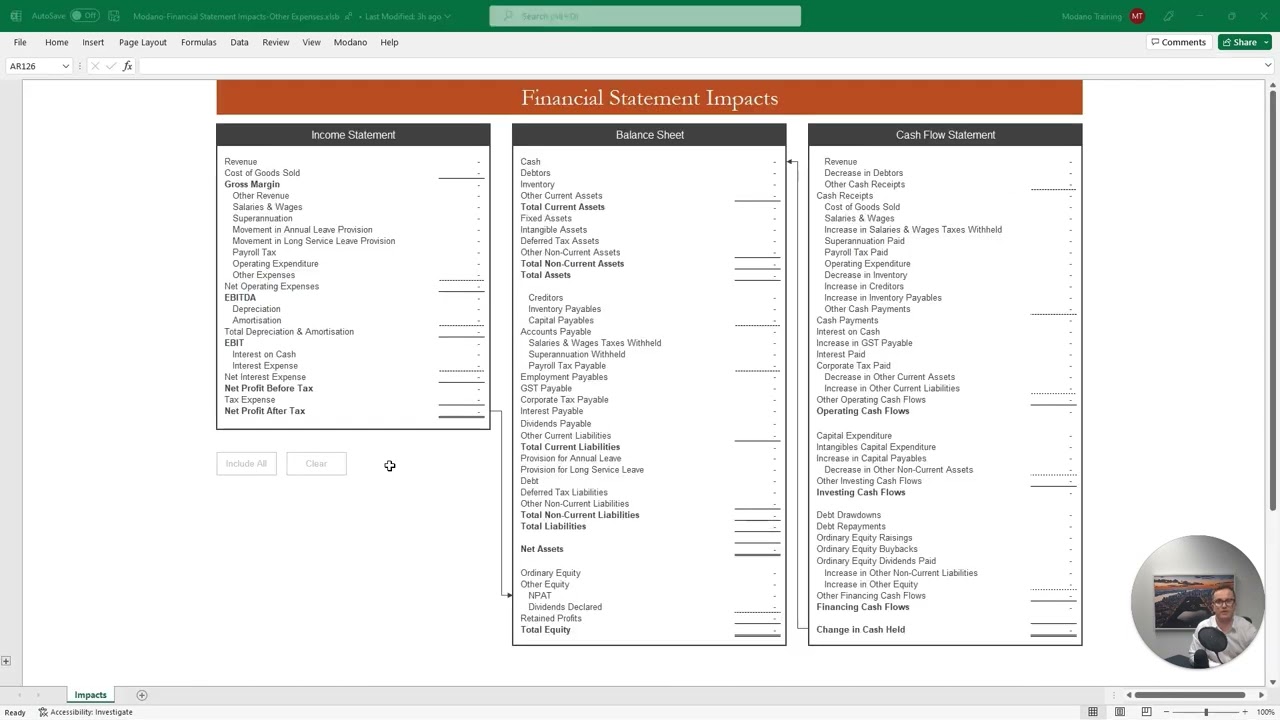Screen dimensions: 1280x720
Task: Click the zoom slider in status bar
Action: (x=1206, y=712)
